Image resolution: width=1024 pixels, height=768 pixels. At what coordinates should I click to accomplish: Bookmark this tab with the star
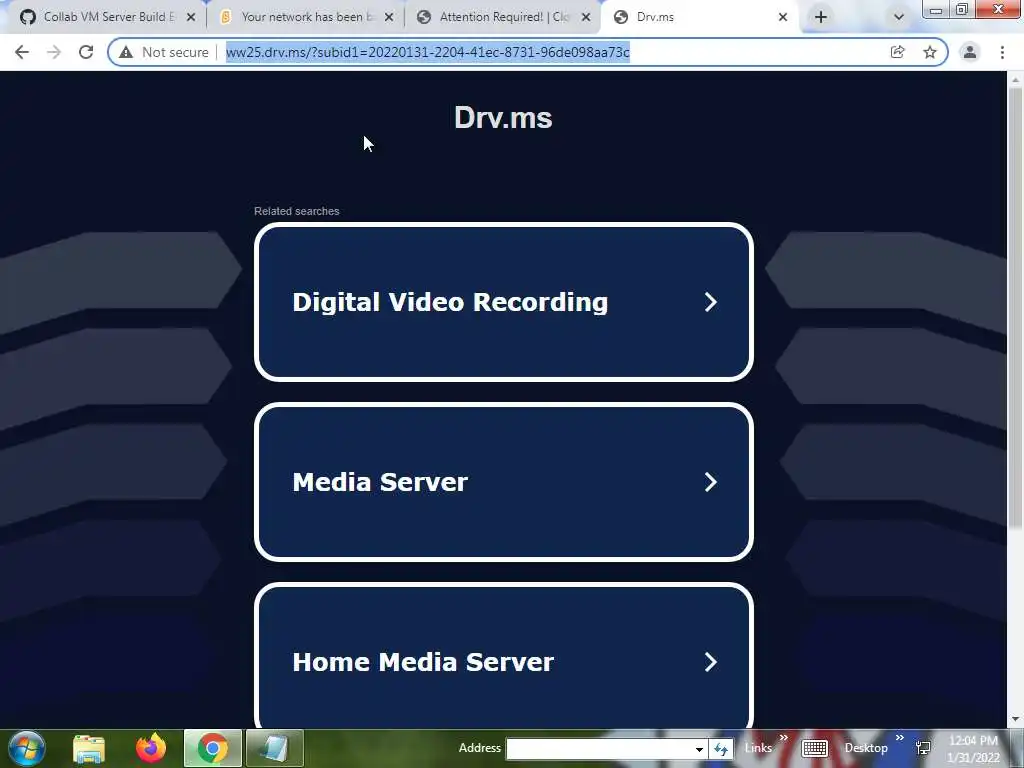pos(930,52)
